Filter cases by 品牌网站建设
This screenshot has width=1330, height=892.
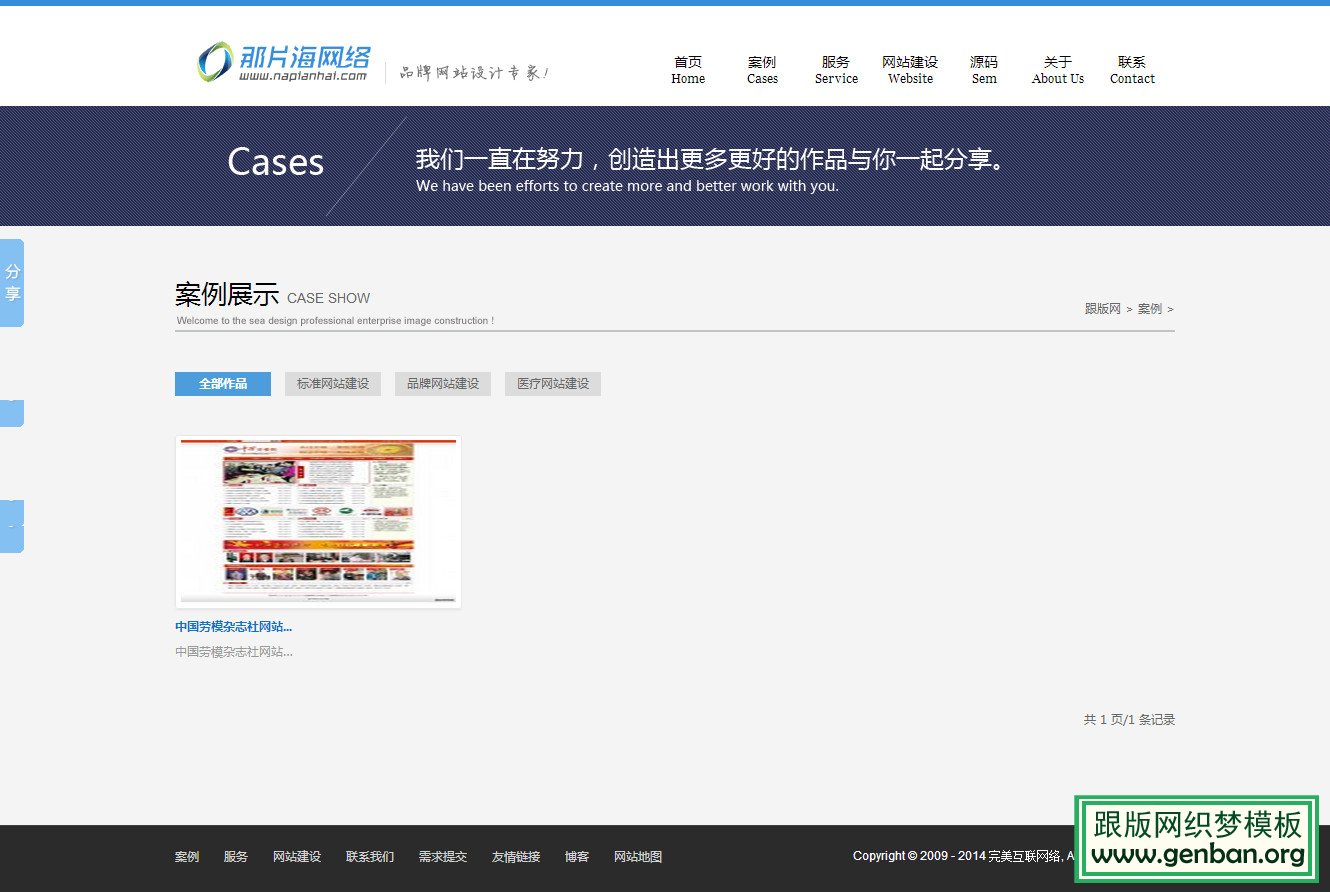442,383
